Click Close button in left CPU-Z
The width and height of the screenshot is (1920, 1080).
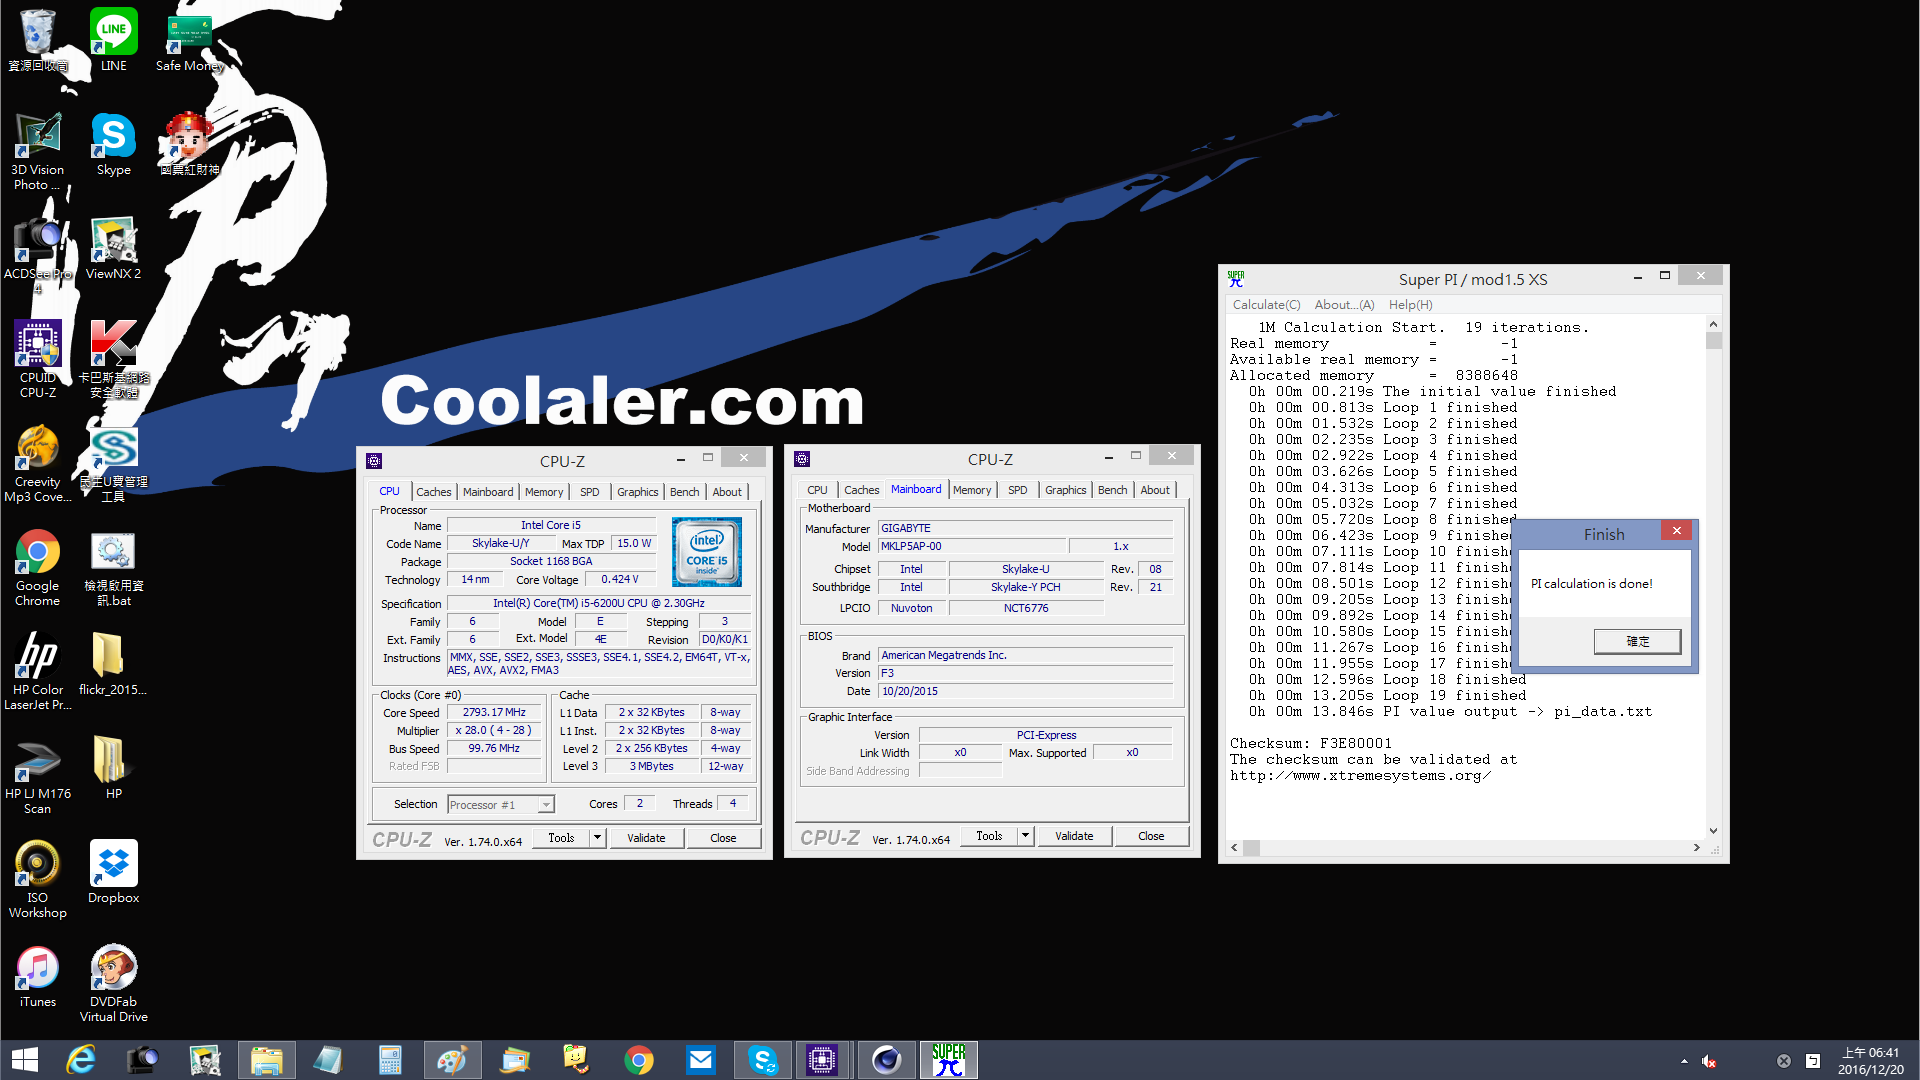click(x=723, y=838)
